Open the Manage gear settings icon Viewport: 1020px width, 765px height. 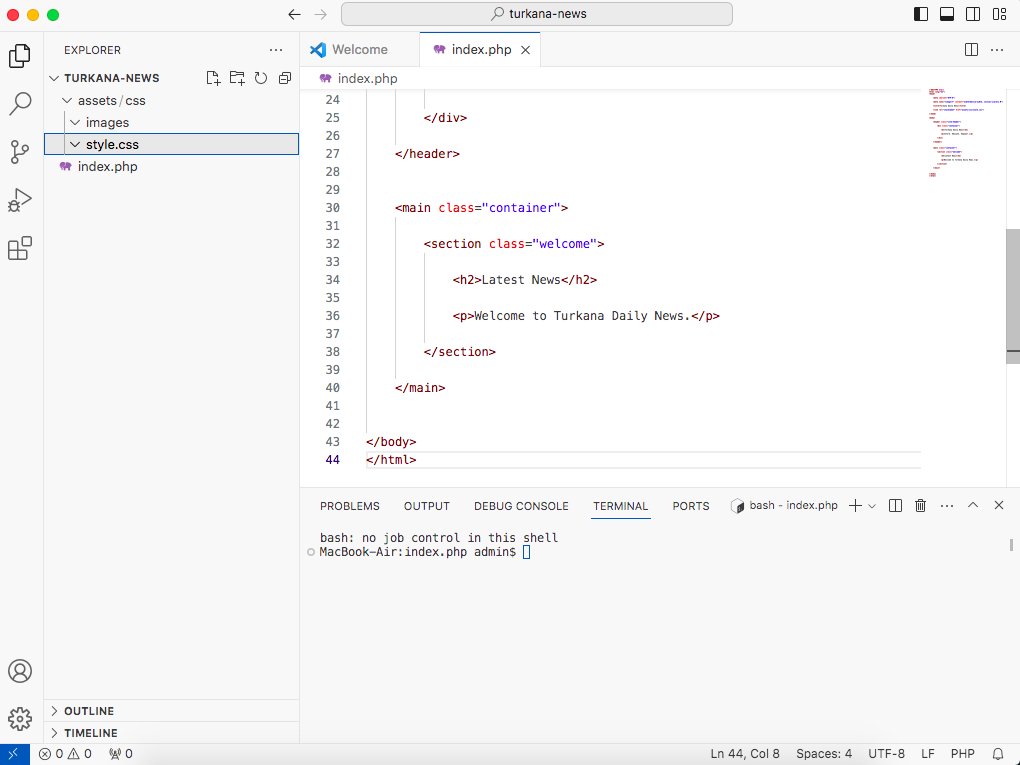(20, 719)
